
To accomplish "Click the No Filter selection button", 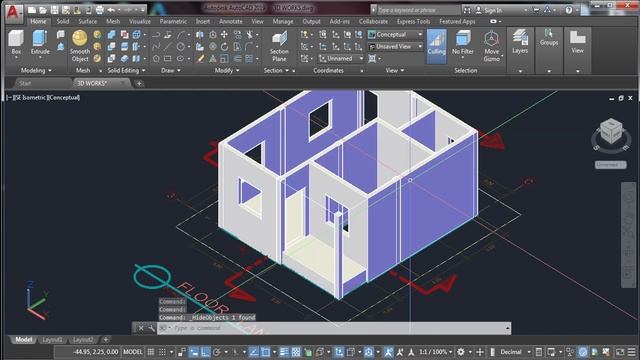I will (462, 43).
